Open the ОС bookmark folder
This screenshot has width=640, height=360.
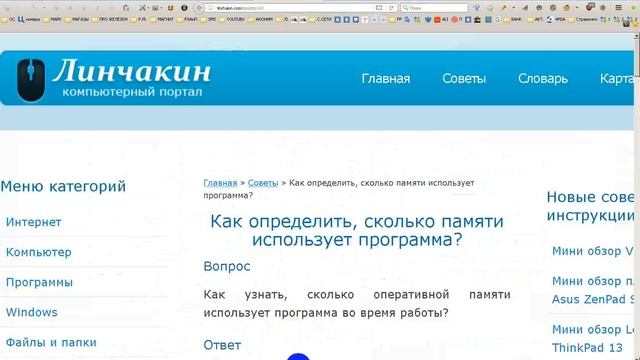pos(9,19)
